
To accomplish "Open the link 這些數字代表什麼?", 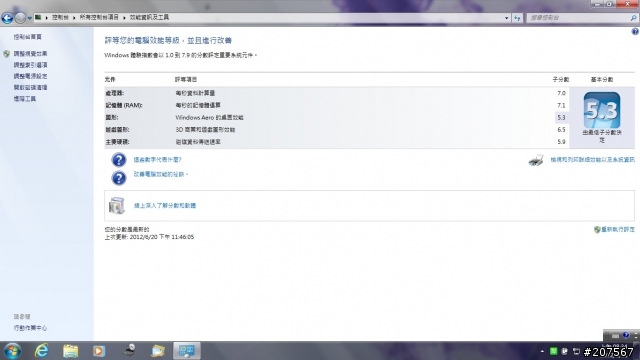I will point(158,160).
